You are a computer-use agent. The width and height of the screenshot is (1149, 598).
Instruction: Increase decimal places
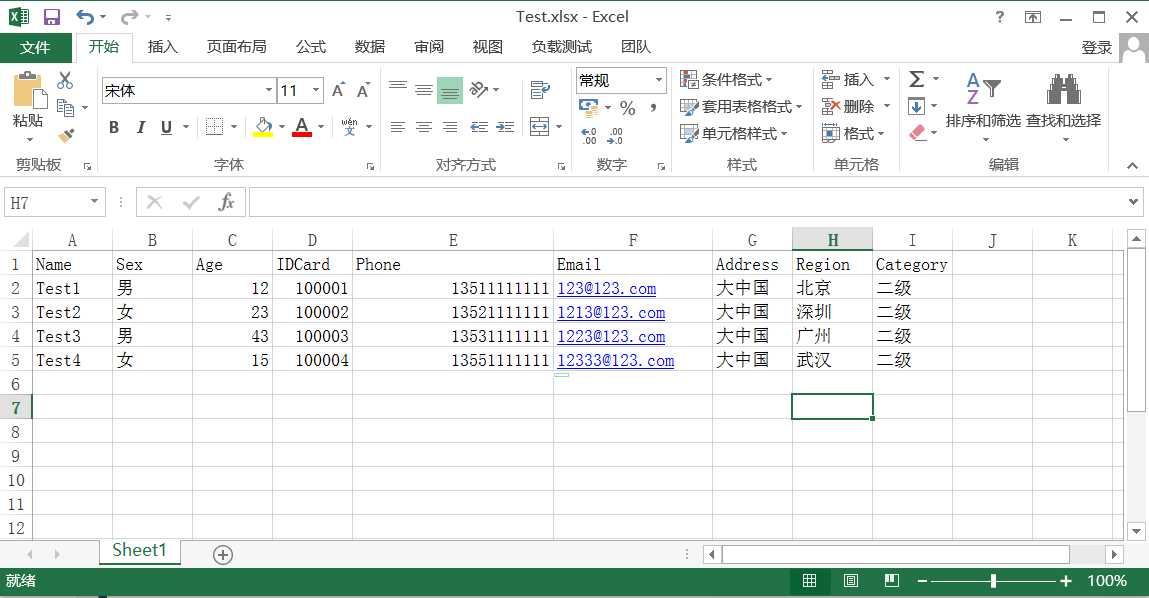589,136
